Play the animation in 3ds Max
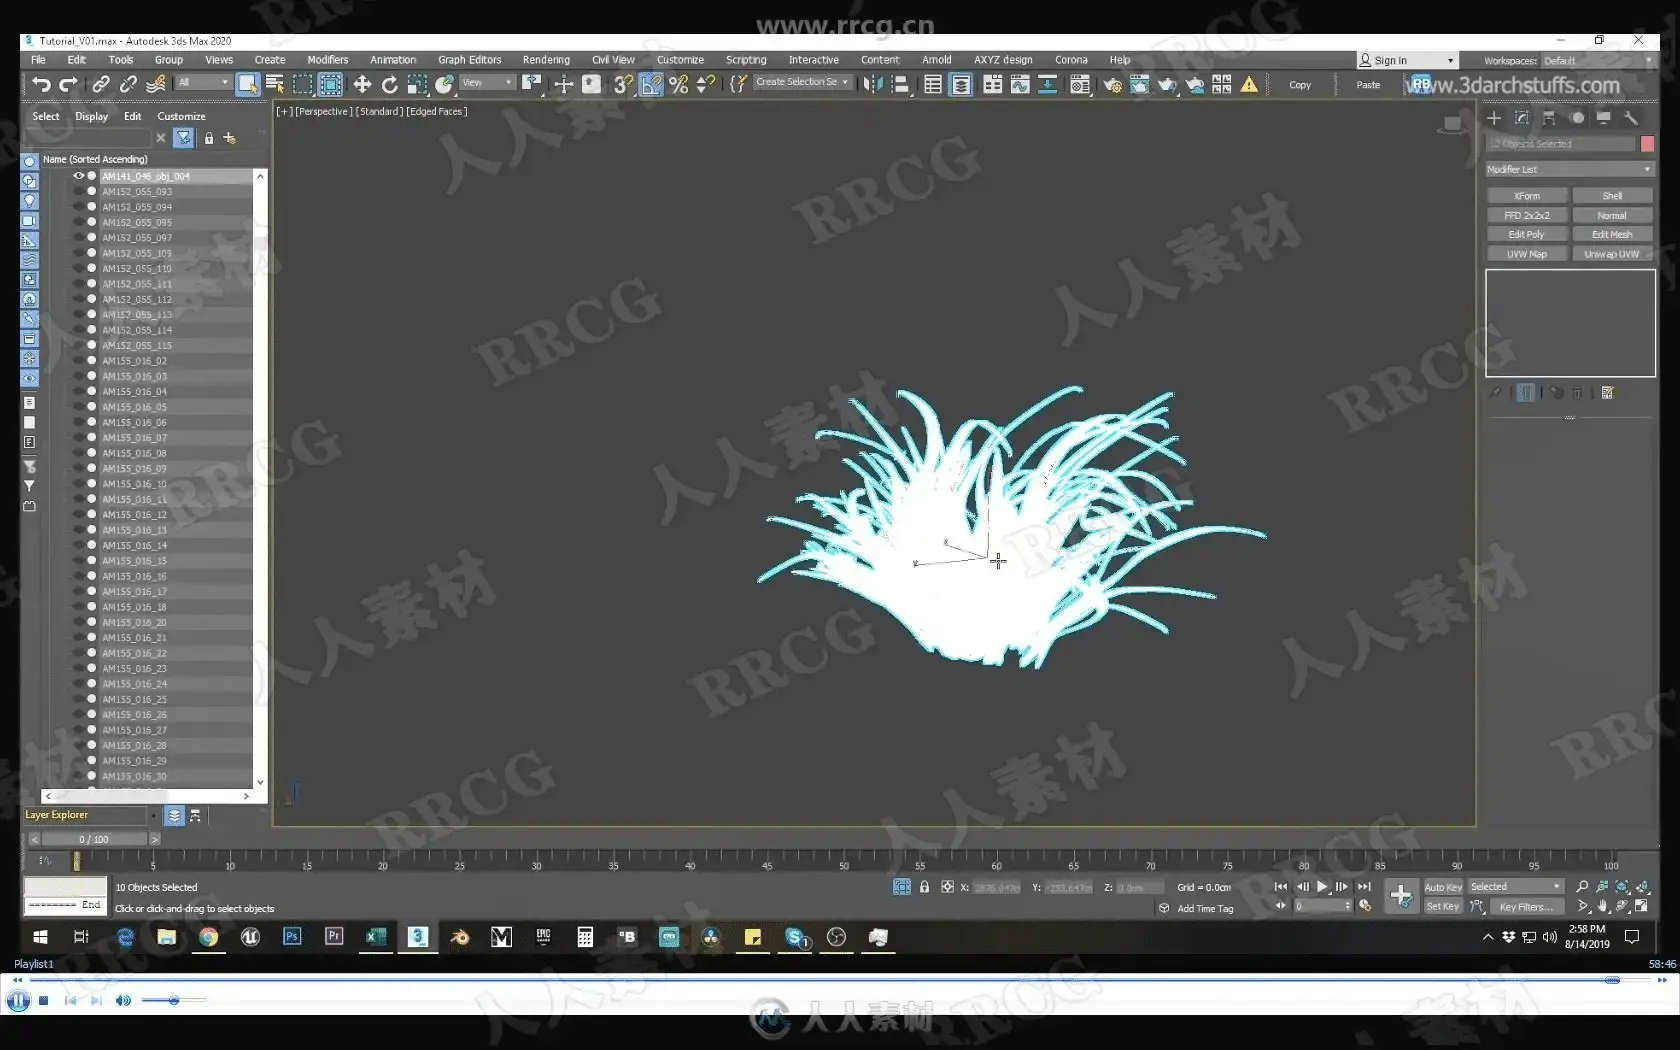This screenshot has width=1680, height=1050. 1322,887
